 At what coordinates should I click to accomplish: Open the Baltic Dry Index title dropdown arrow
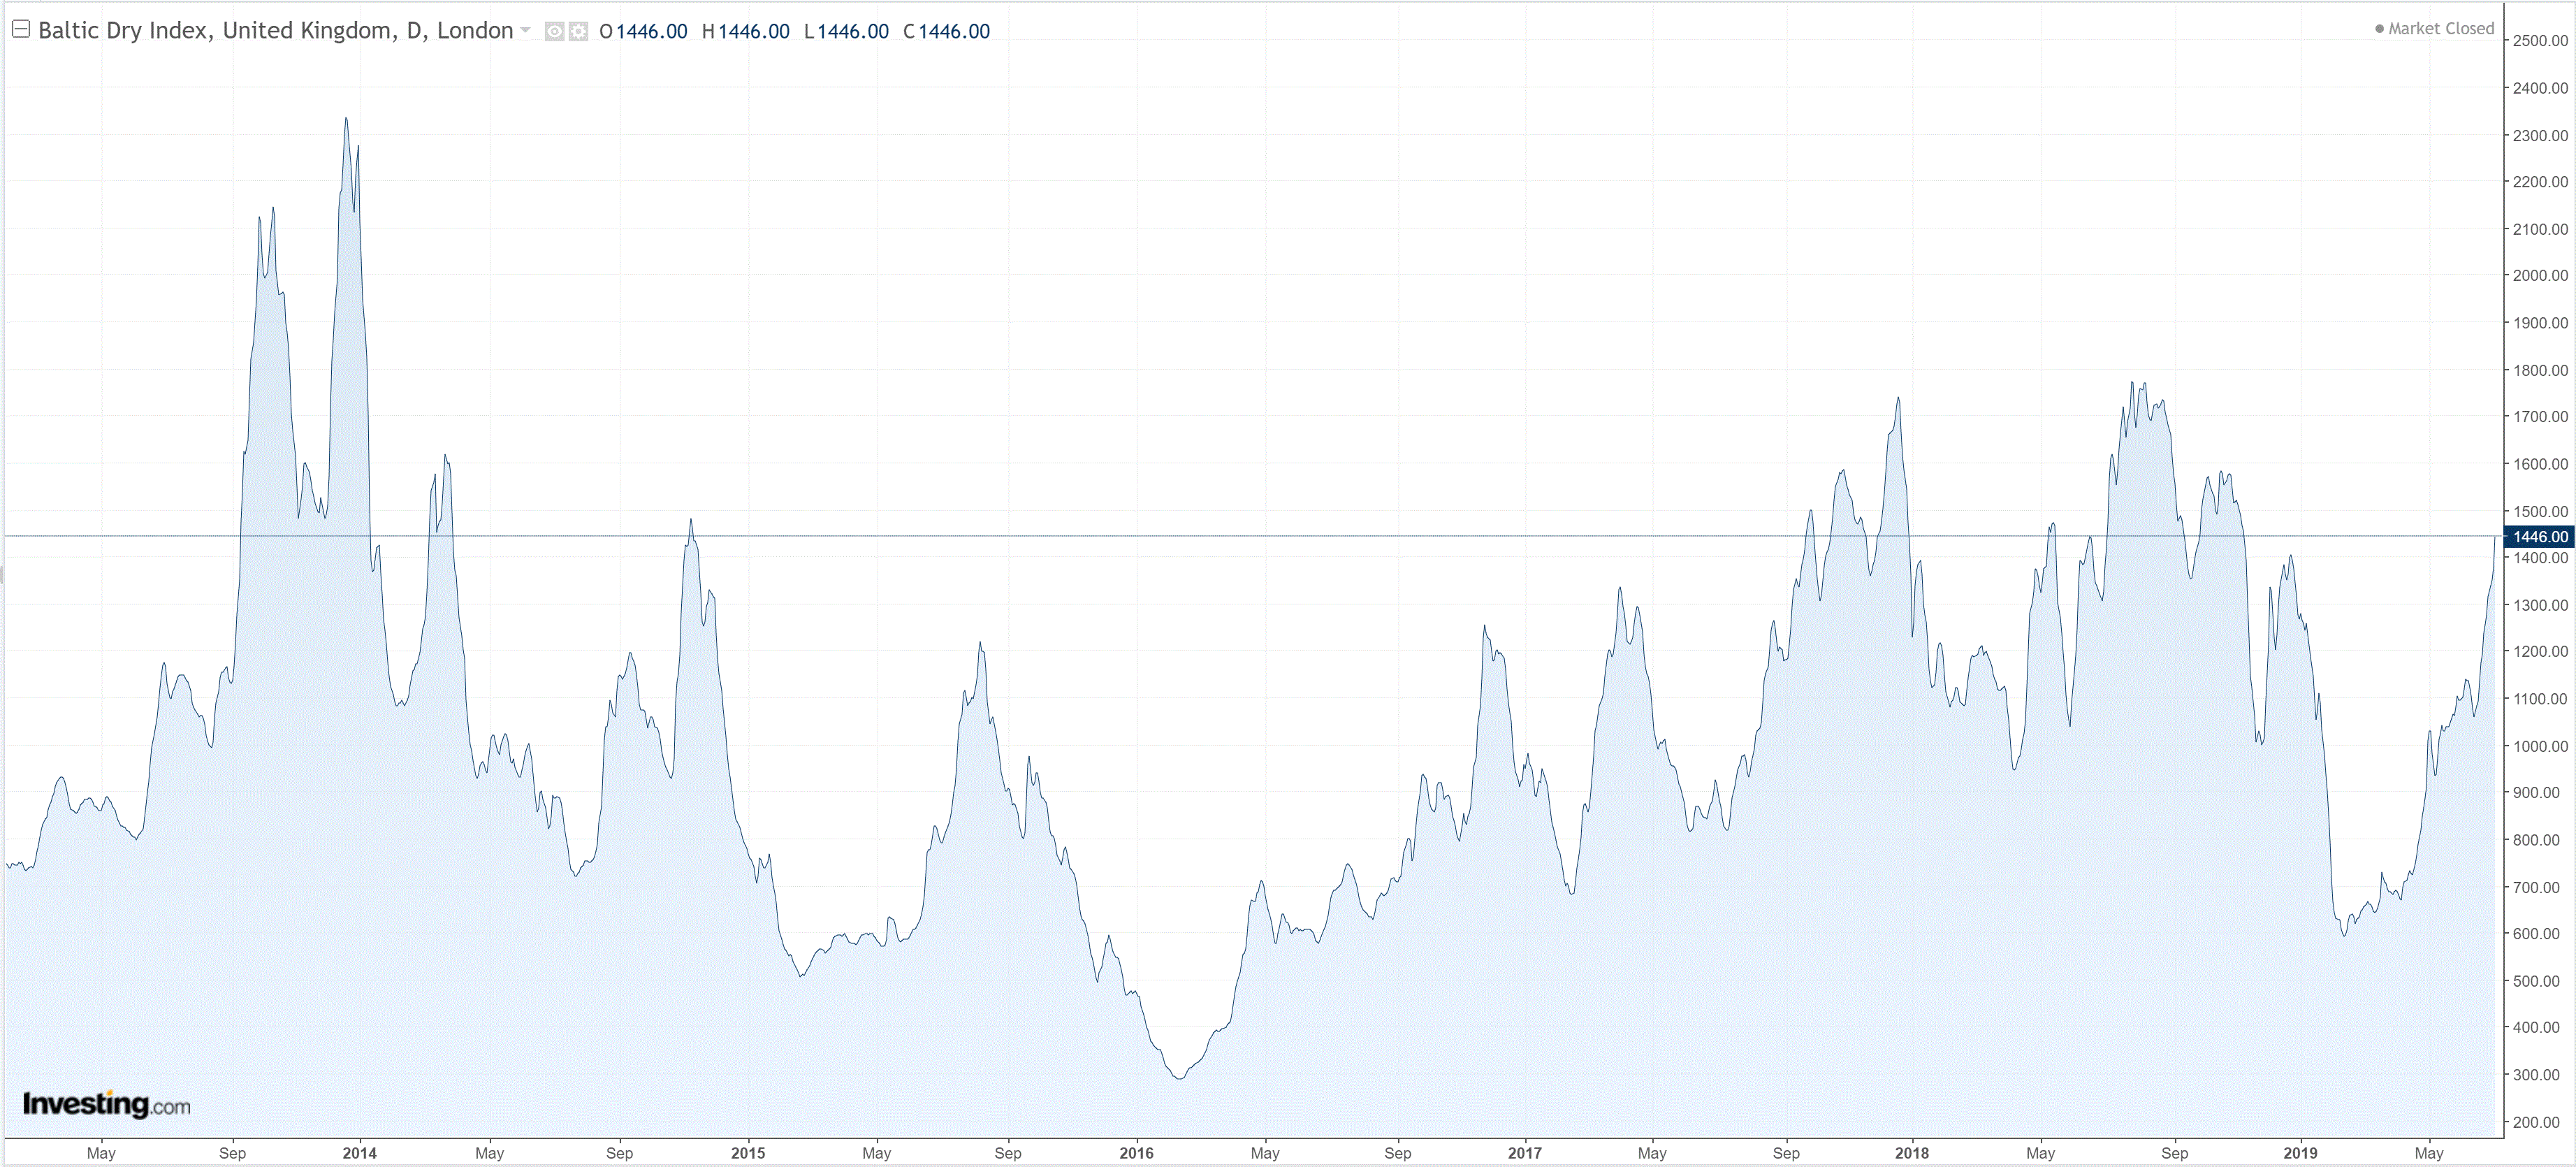click(525, 30)
